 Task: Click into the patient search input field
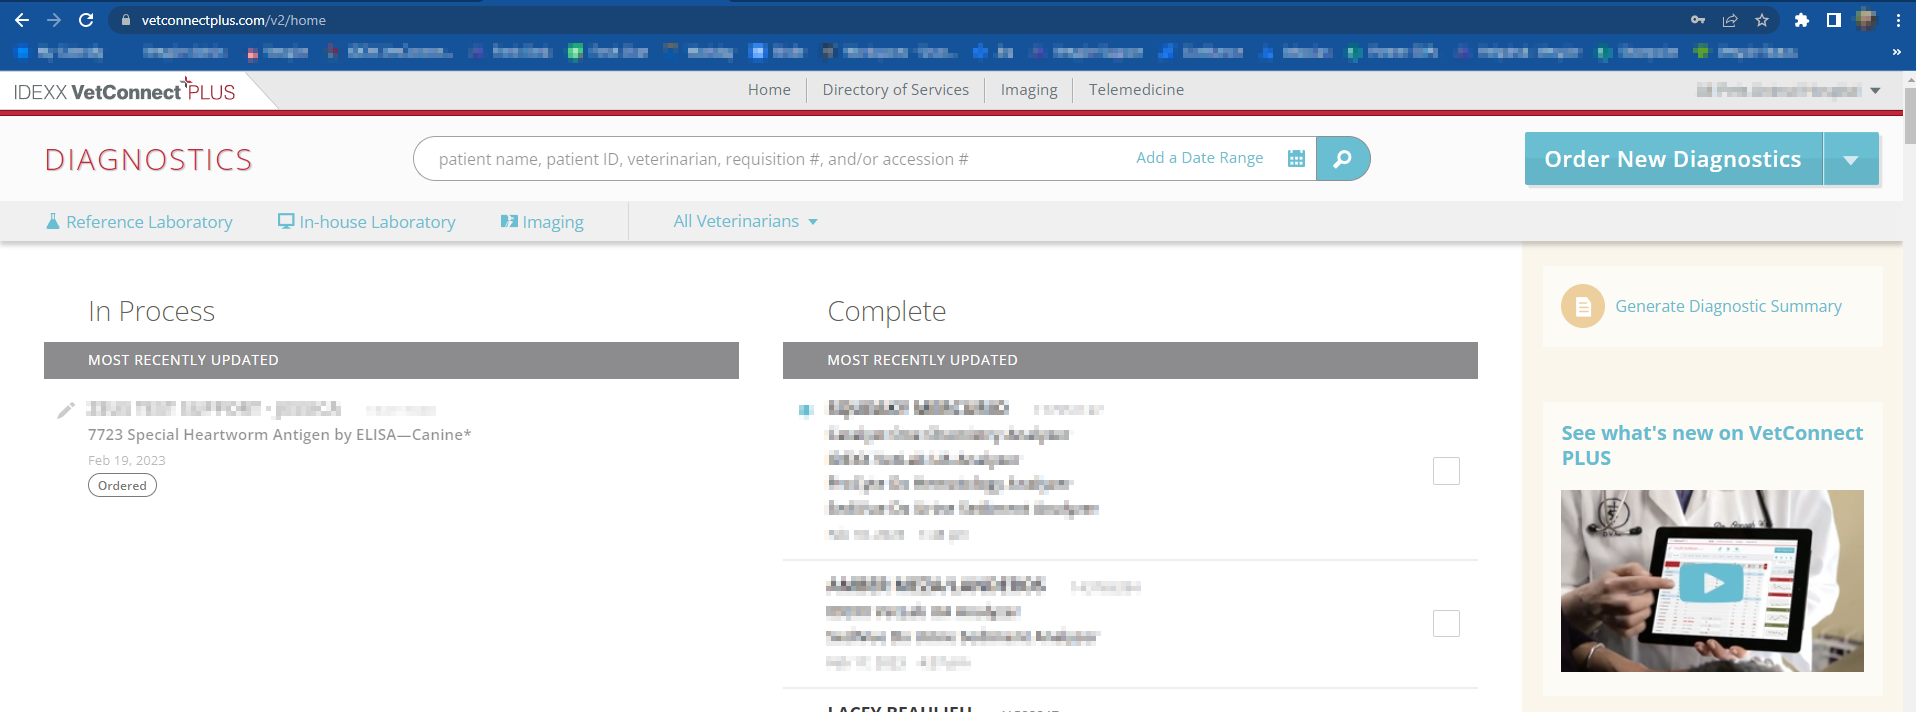(x=760, y=159)
